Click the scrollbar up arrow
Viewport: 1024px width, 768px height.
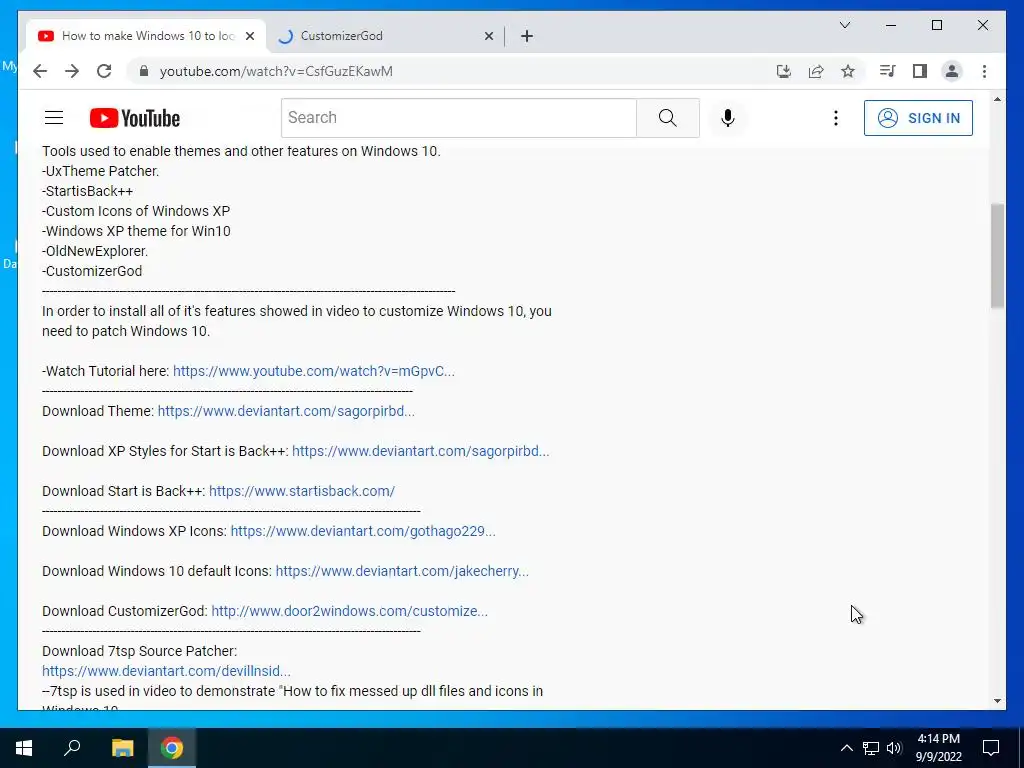tap(997, 99)
